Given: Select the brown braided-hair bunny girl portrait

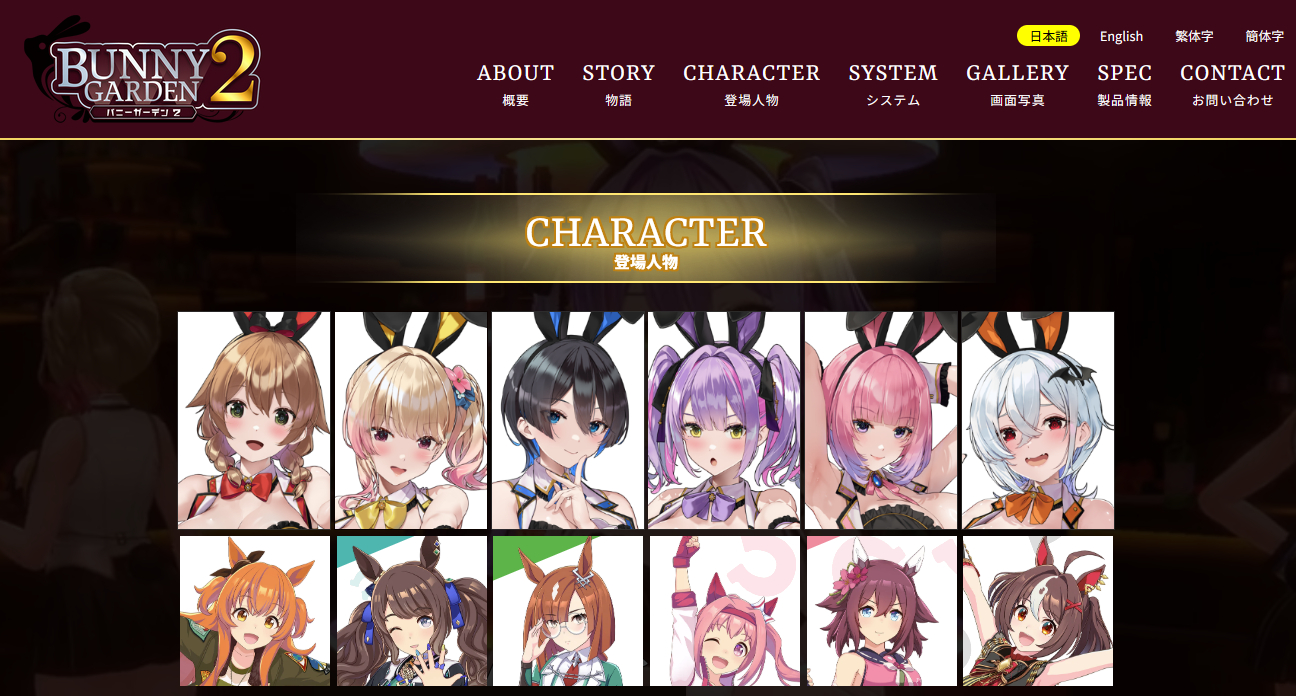Looking at the screenshot, I should [x=254, y=420].
